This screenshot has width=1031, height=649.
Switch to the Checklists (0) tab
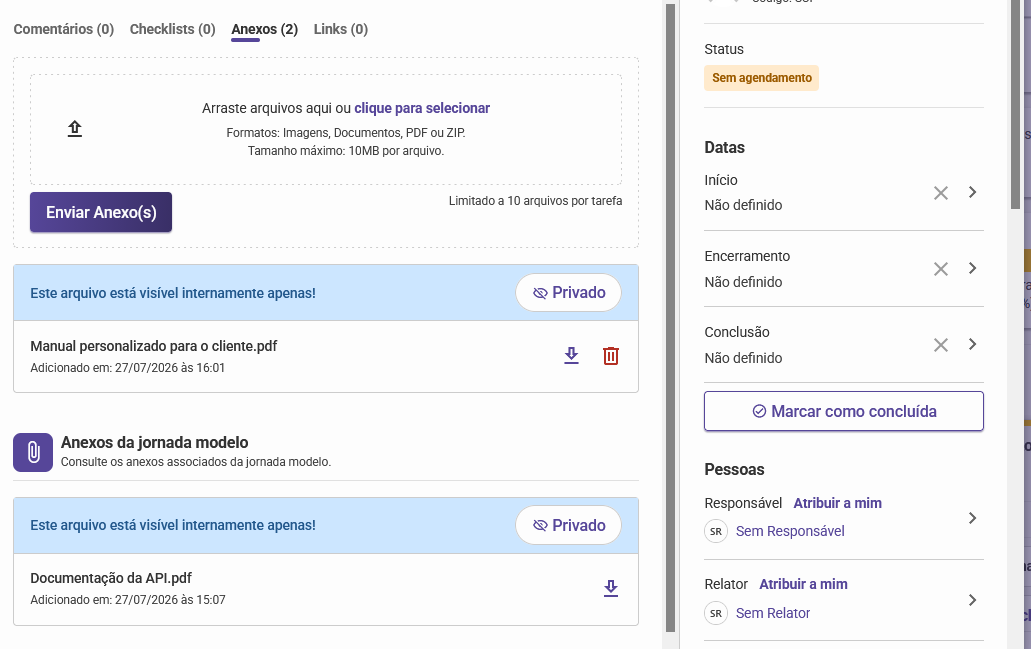click(x=172, y=30)
